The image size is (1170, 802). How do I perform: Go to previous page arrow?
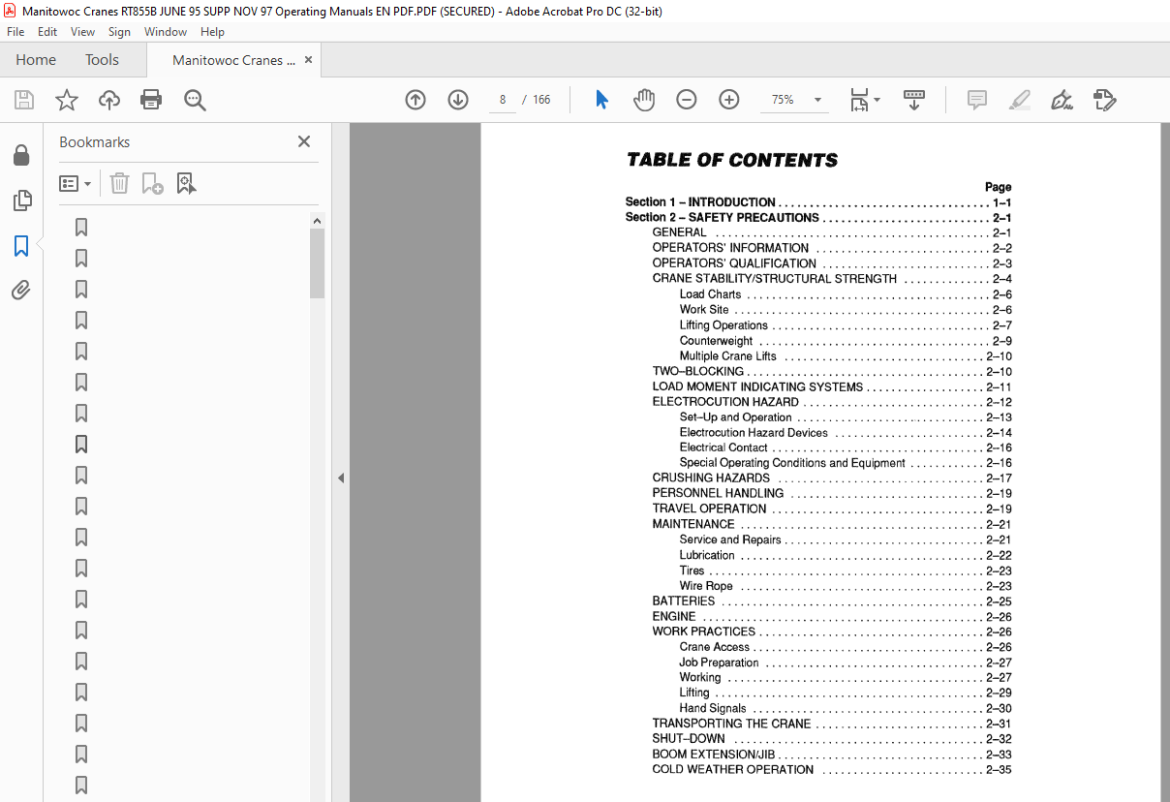[x=416, y=100]
